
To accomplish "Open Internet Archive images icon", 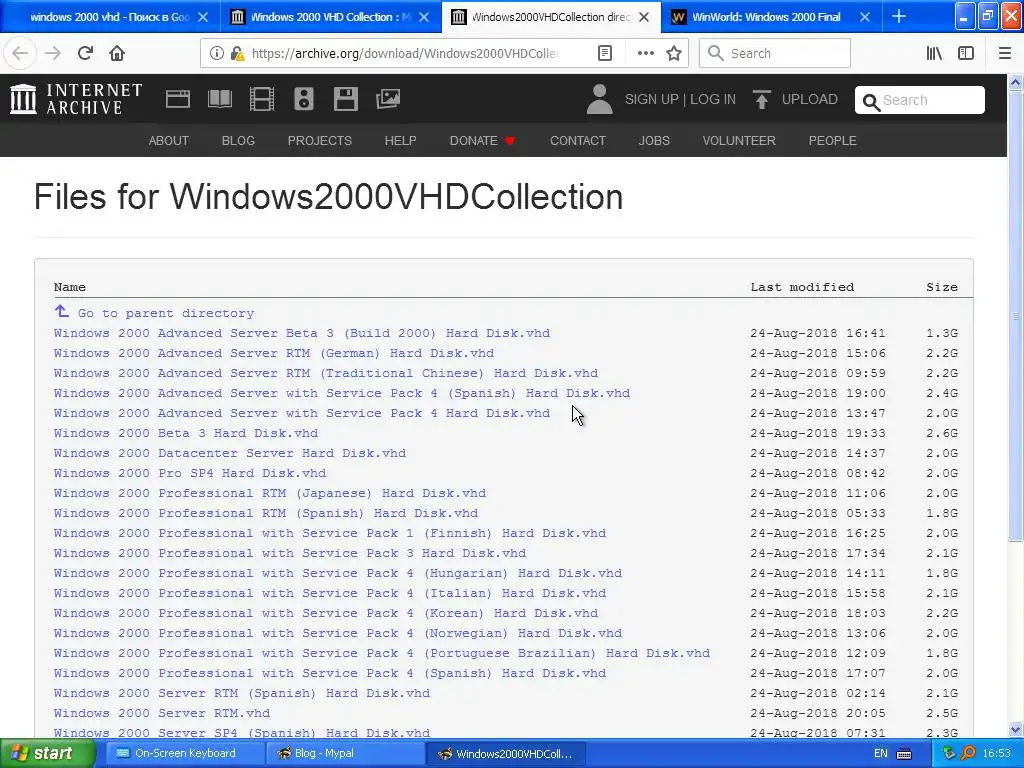I will coord(388,99).
